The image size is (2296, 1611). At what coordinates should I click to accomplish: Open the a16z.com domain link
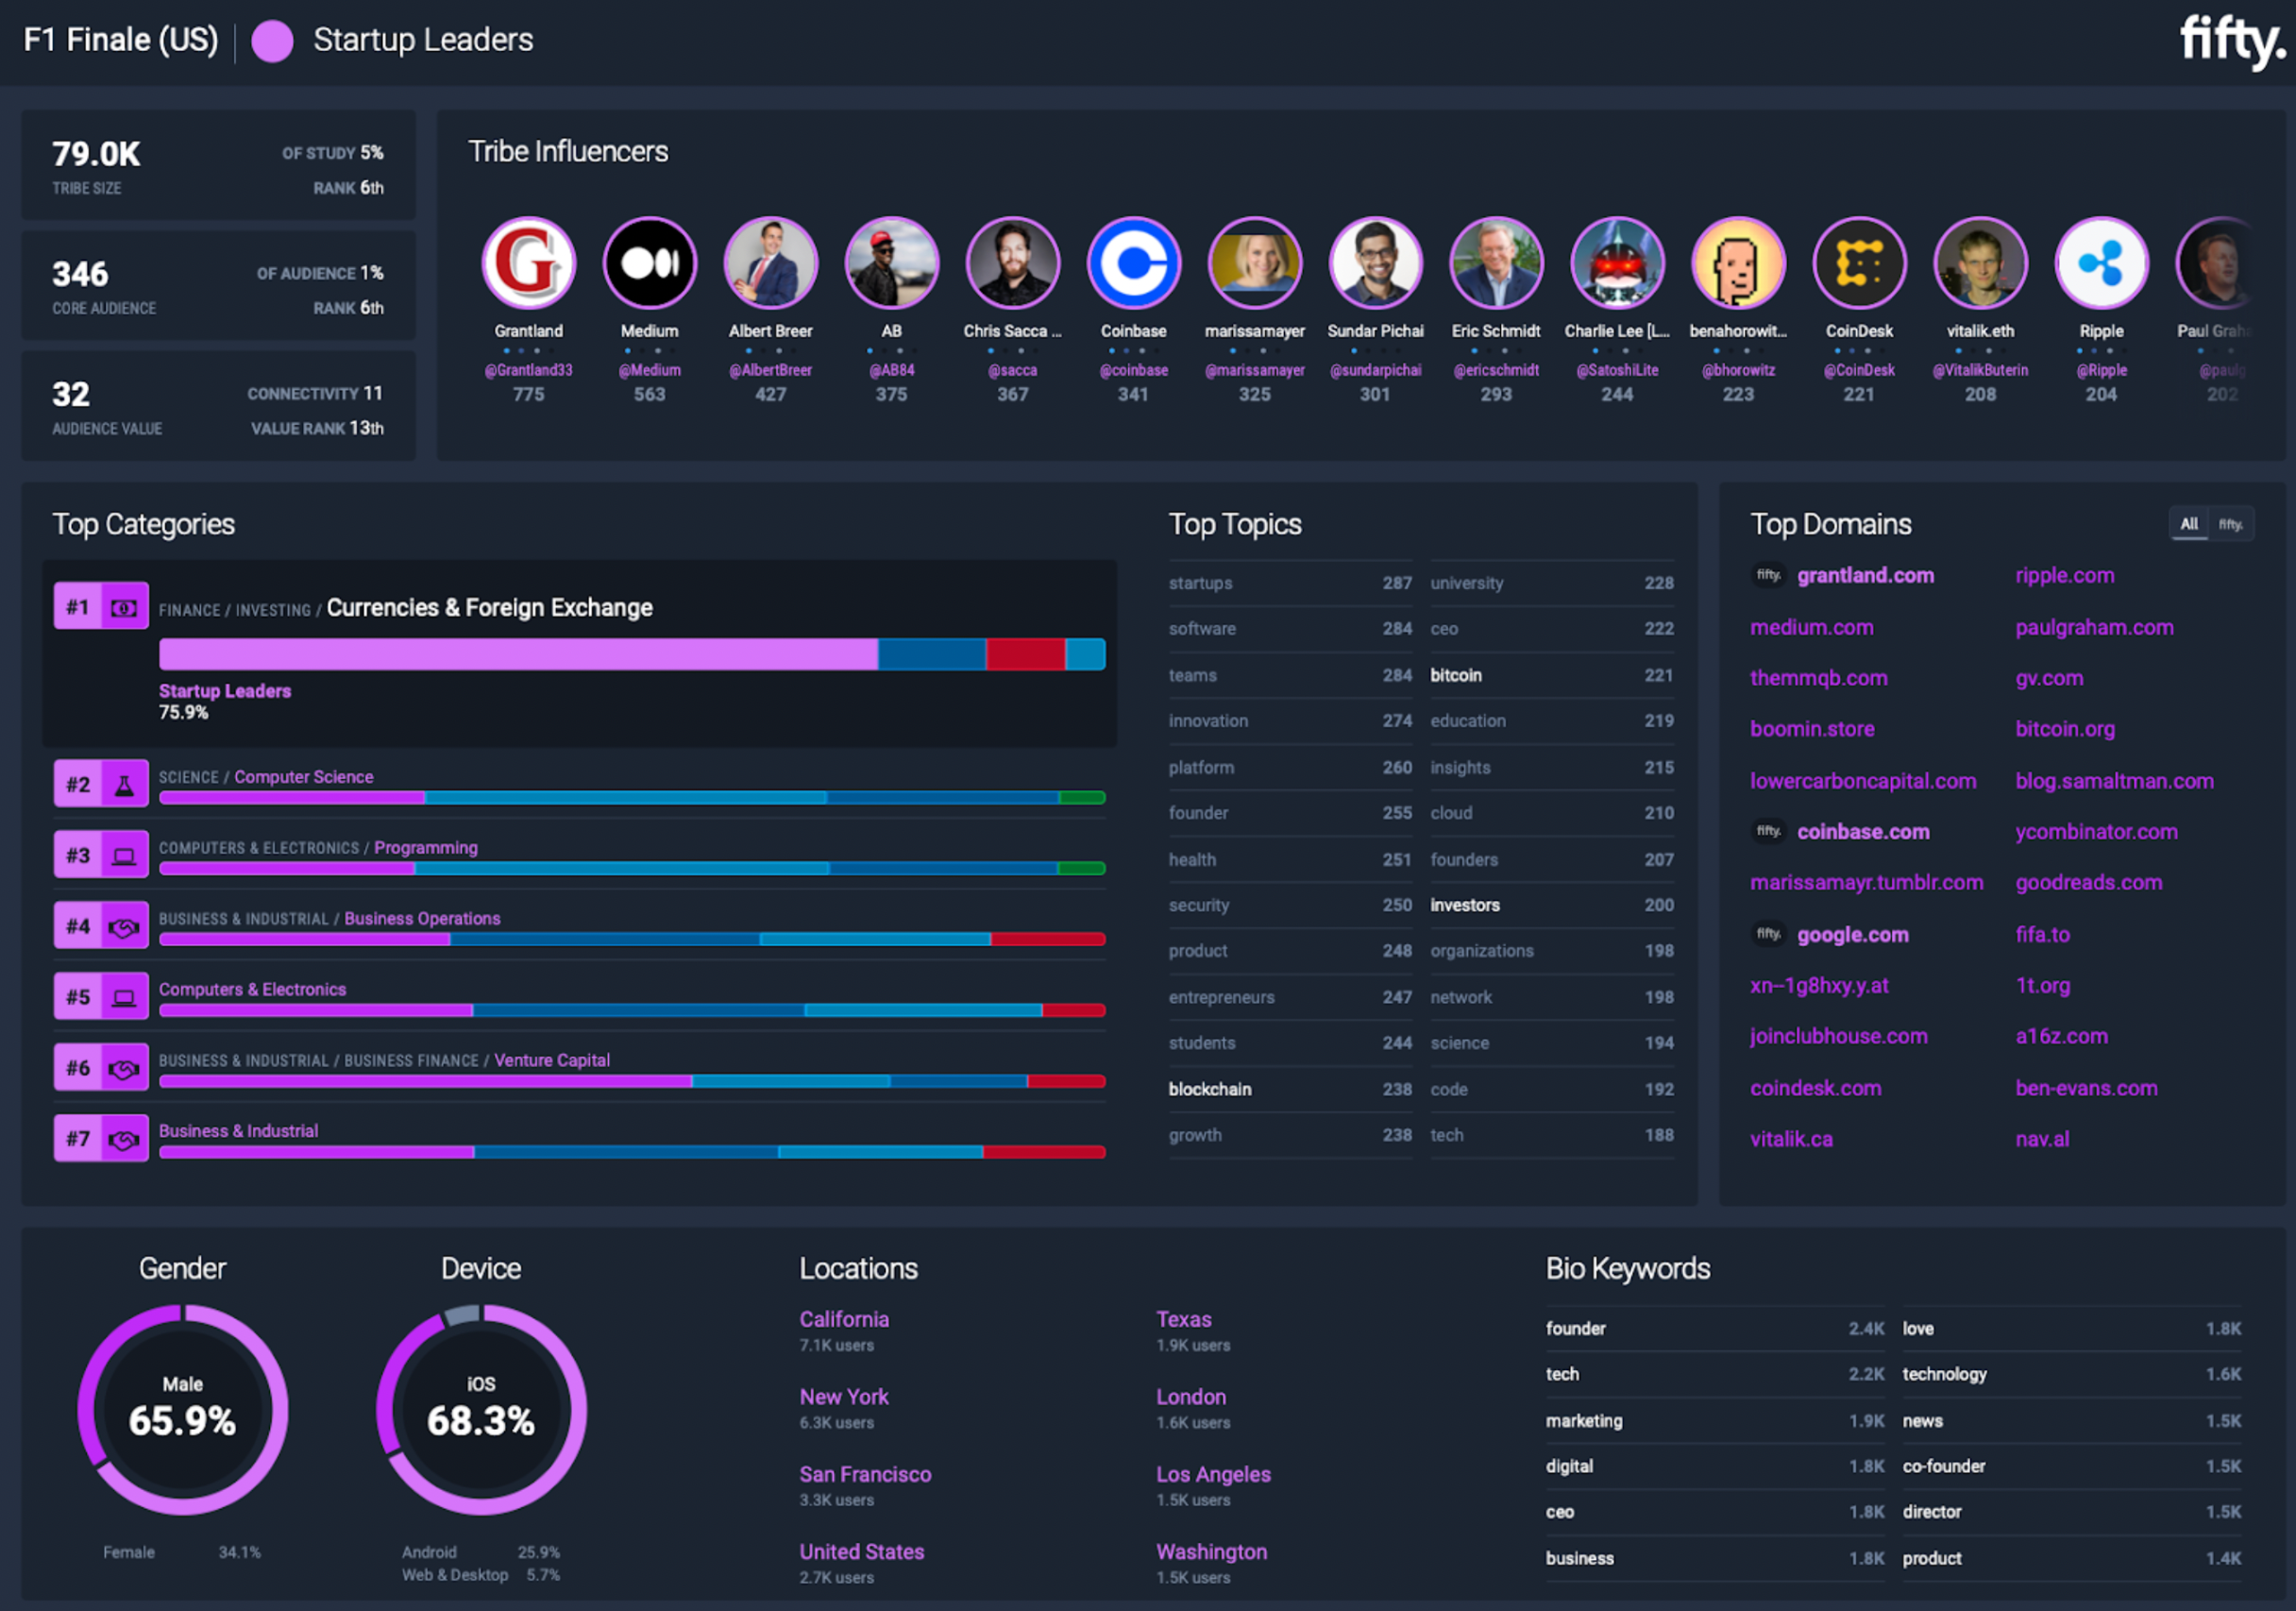2061,1036
